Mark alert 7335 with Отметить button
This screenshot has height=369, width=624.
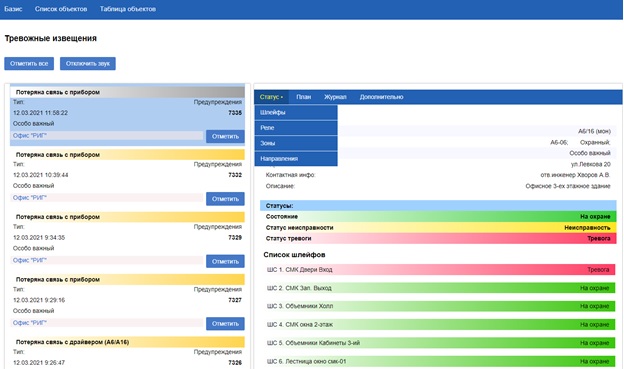coord(225,137)
